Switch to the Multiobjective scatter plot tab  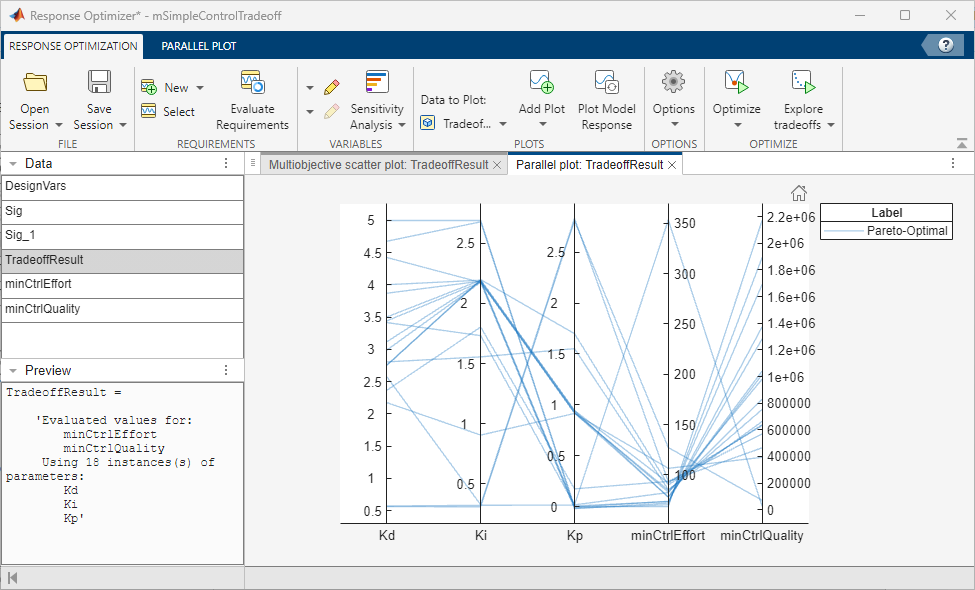point(379,165)
